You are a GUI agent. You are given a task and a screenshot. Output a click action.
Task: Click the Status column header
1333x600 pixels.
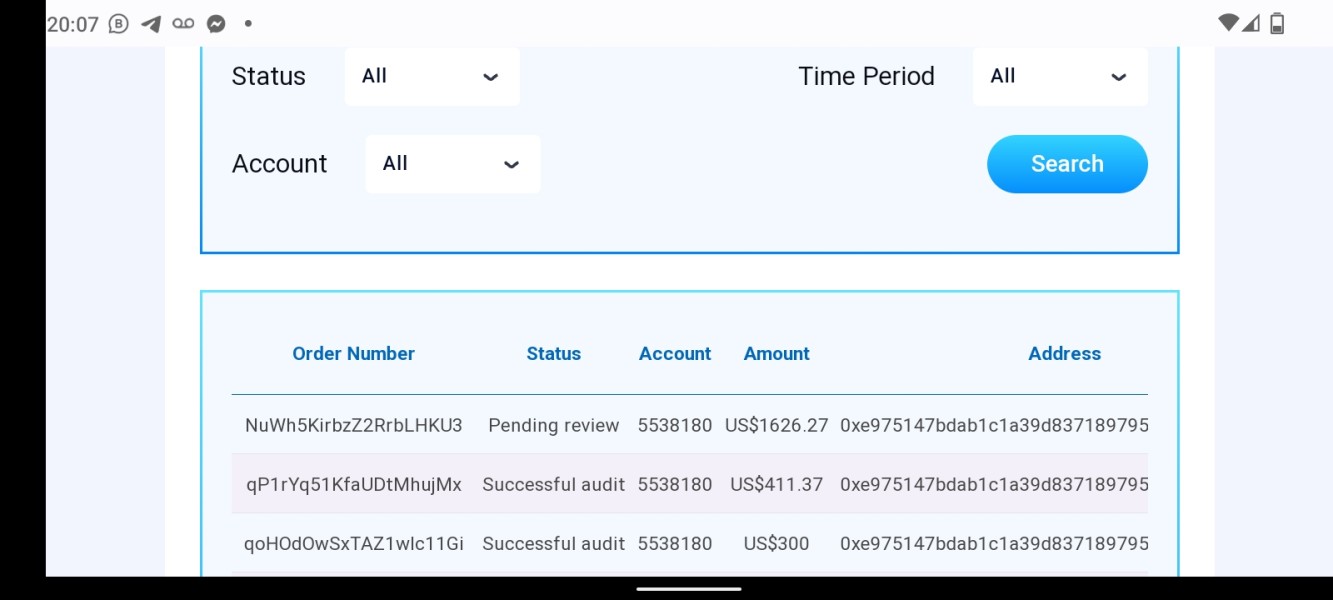click(x=553, y=354)
